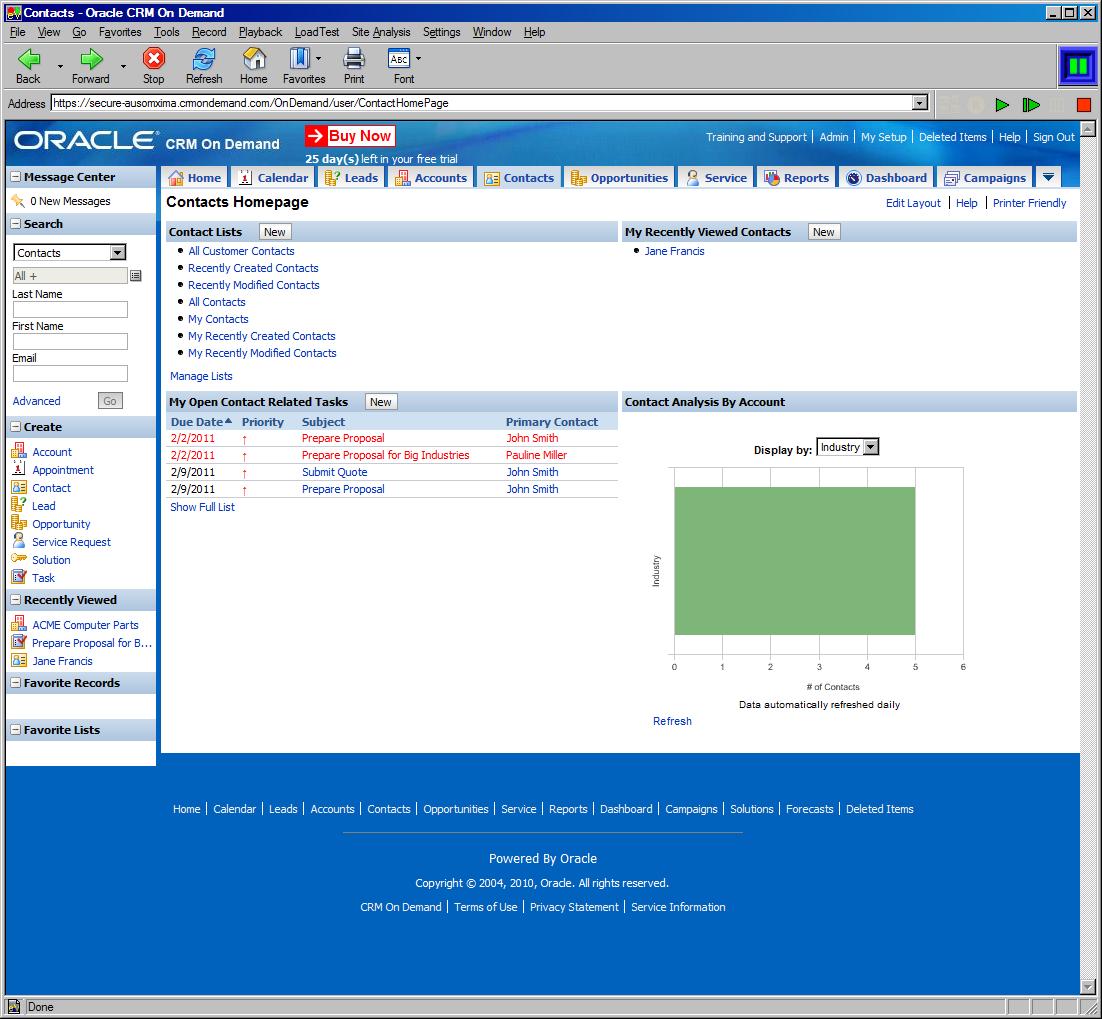Click the step-play playback icon
Image resolution: width=1102 pixels, height=1019 pixels.
tap(1030, 105)
